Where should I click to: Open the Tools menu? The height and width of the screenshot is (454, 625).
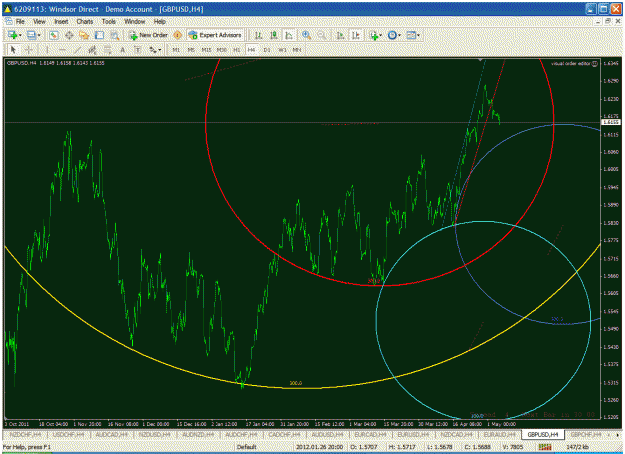(x=108, y=22)
